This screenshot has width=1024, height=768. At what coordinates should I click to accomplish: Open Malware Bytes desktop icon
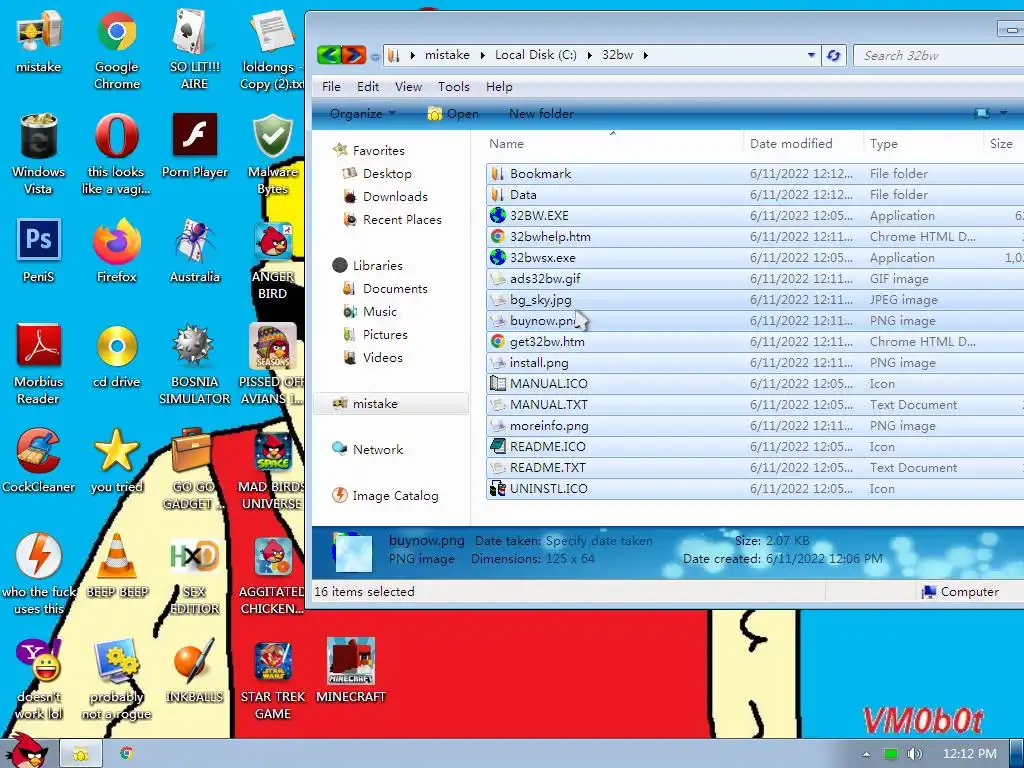[x=273, y=153]
